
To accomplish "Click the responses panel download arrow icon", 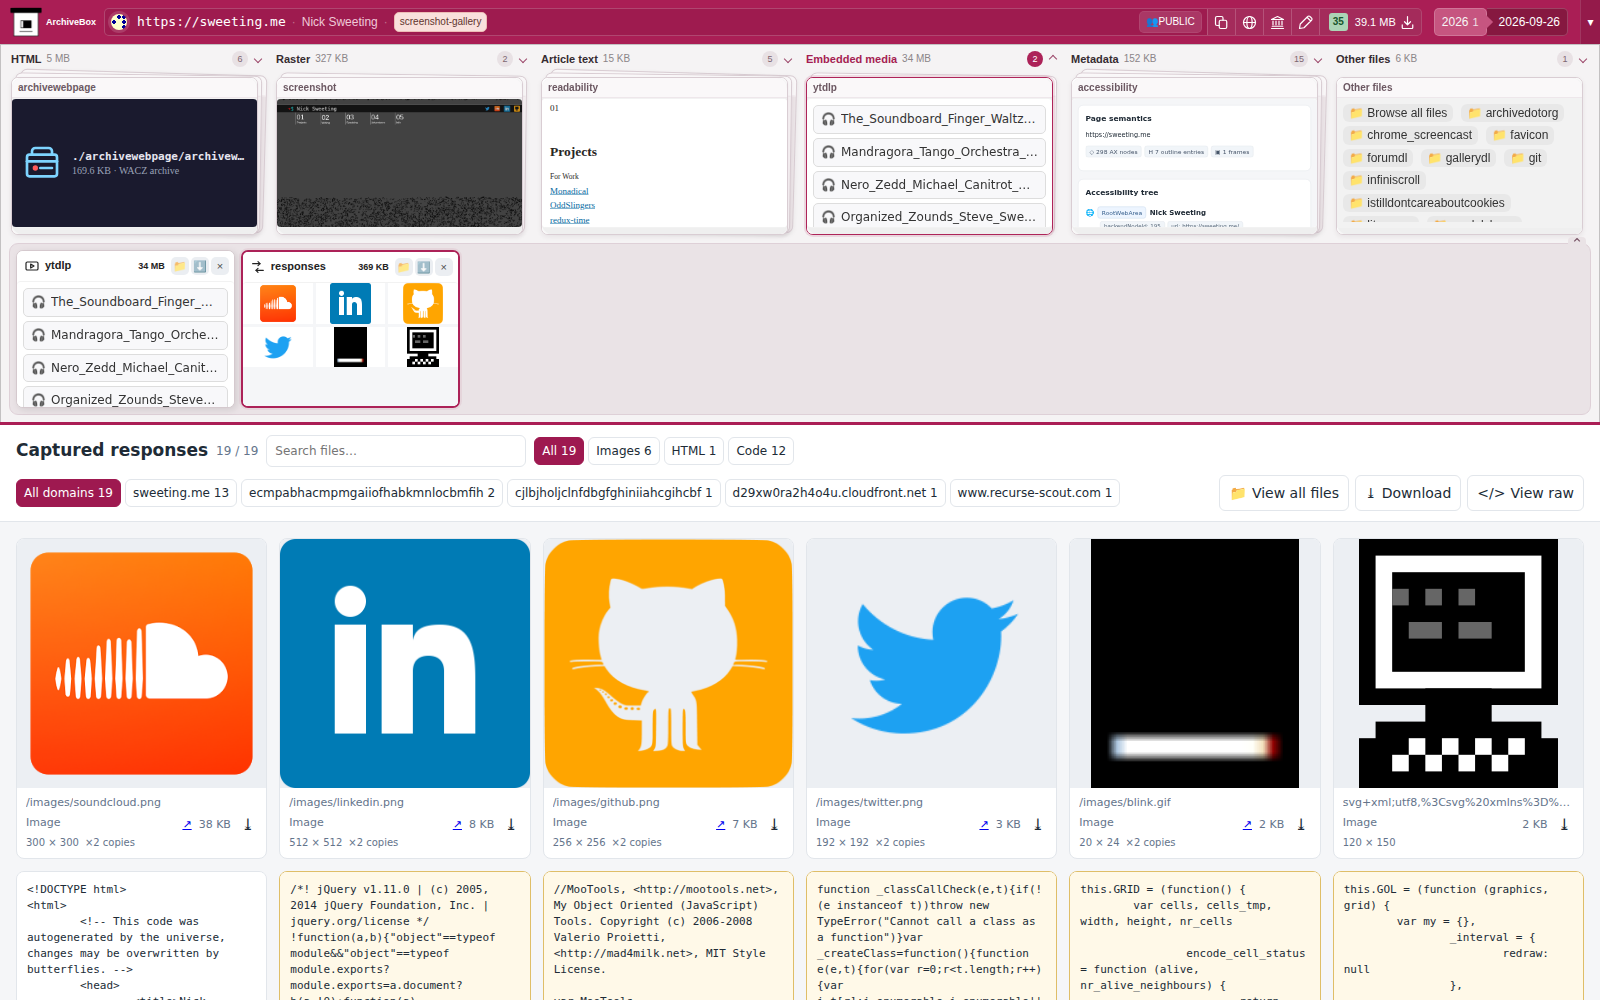I will coord(424,267).
